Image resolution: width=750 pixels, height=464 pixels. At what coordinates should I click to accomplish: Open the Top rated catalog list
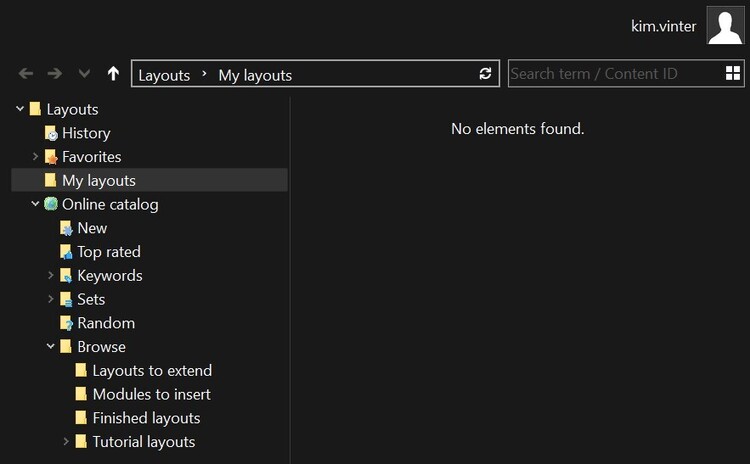coord(108,252)
